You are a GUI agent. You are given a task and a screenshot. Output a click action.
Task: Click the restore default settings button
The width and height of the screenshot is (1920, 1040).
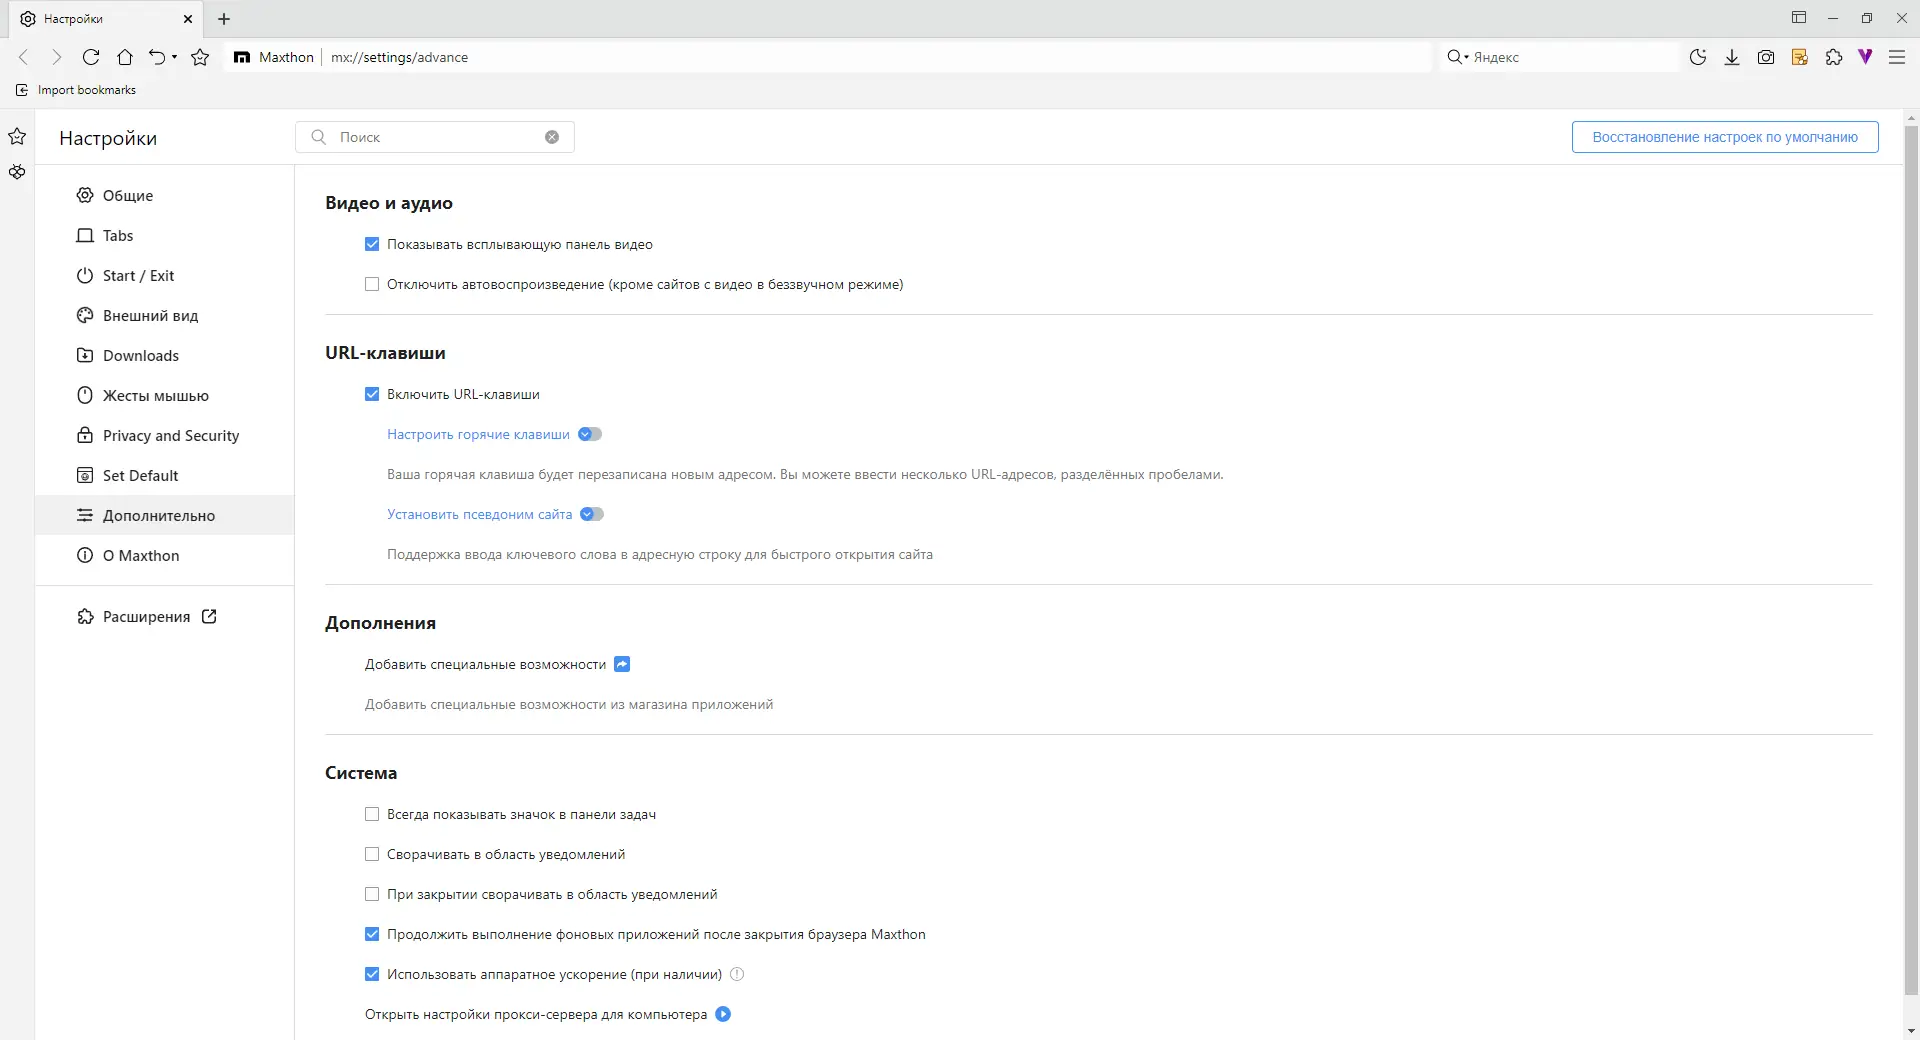(1725, 137)
